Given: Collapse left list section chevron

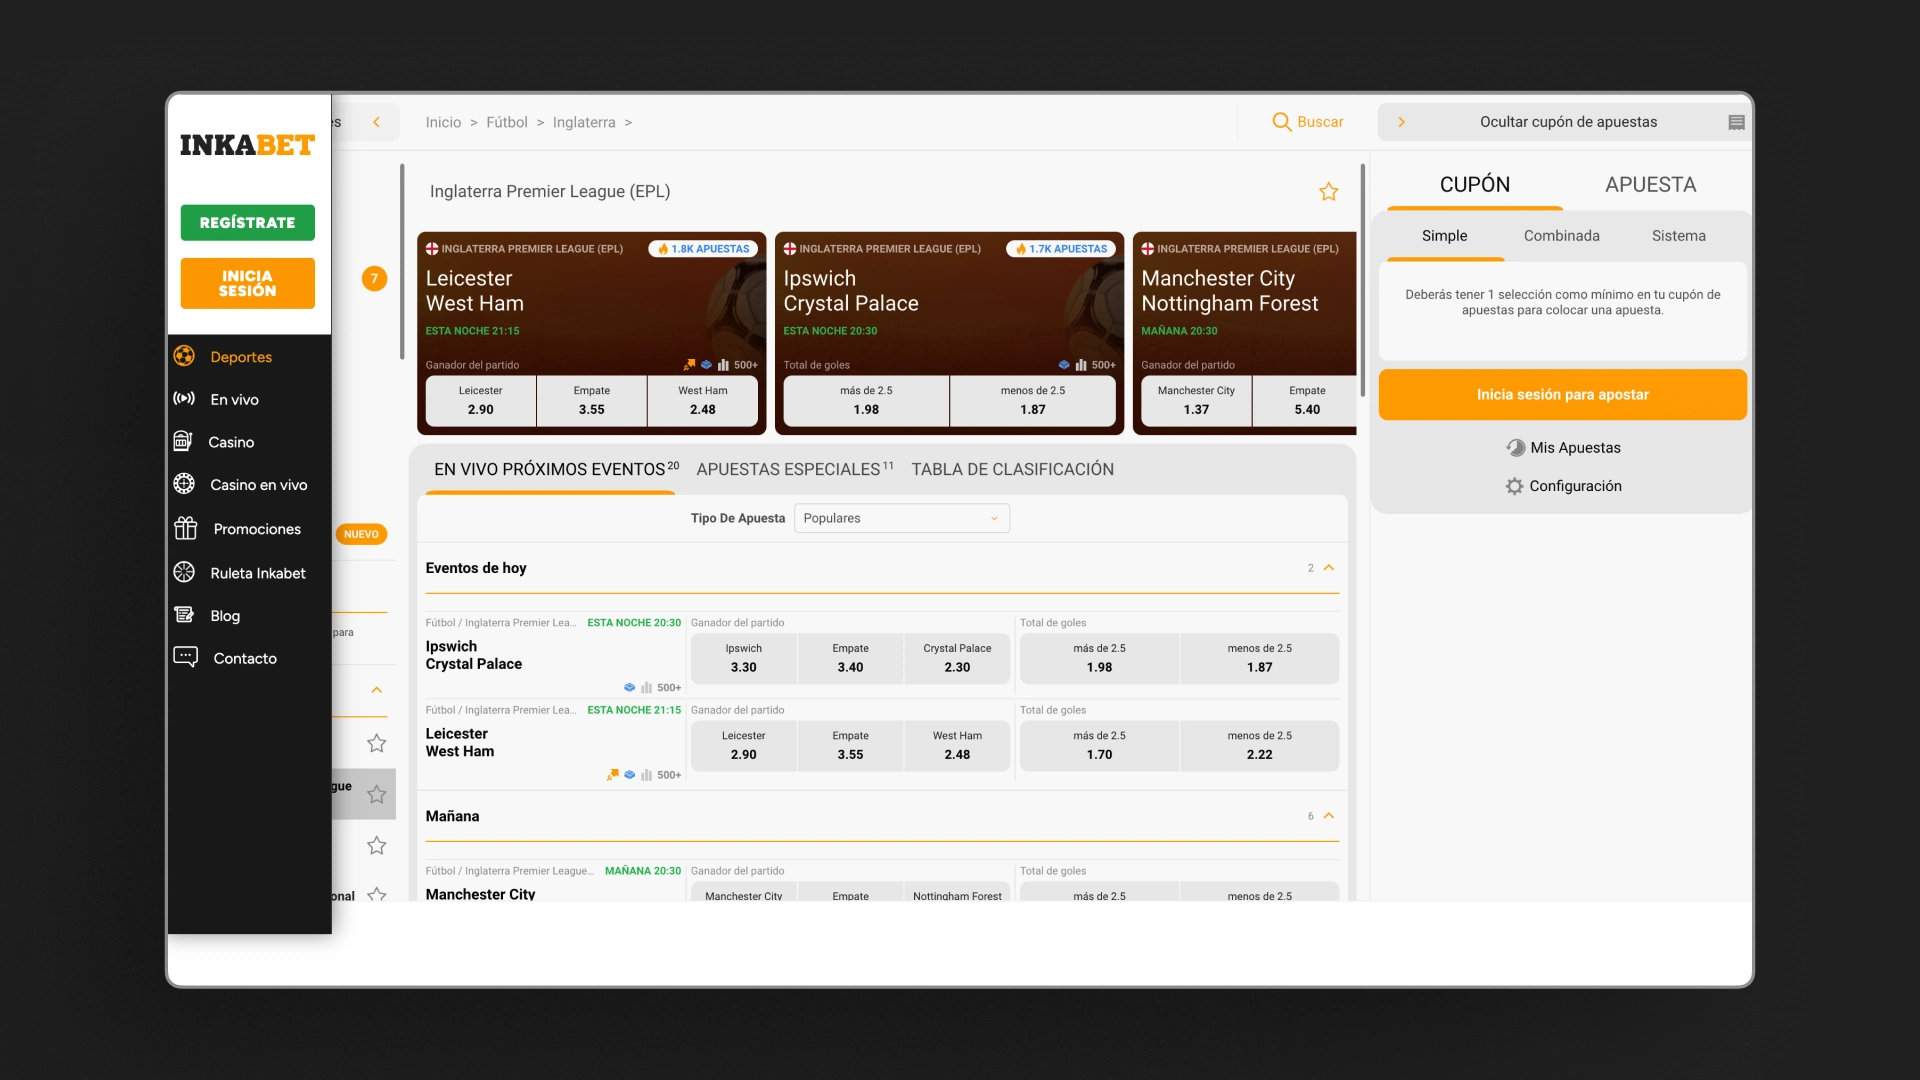Looking at the screenshot, I should 376,690.
